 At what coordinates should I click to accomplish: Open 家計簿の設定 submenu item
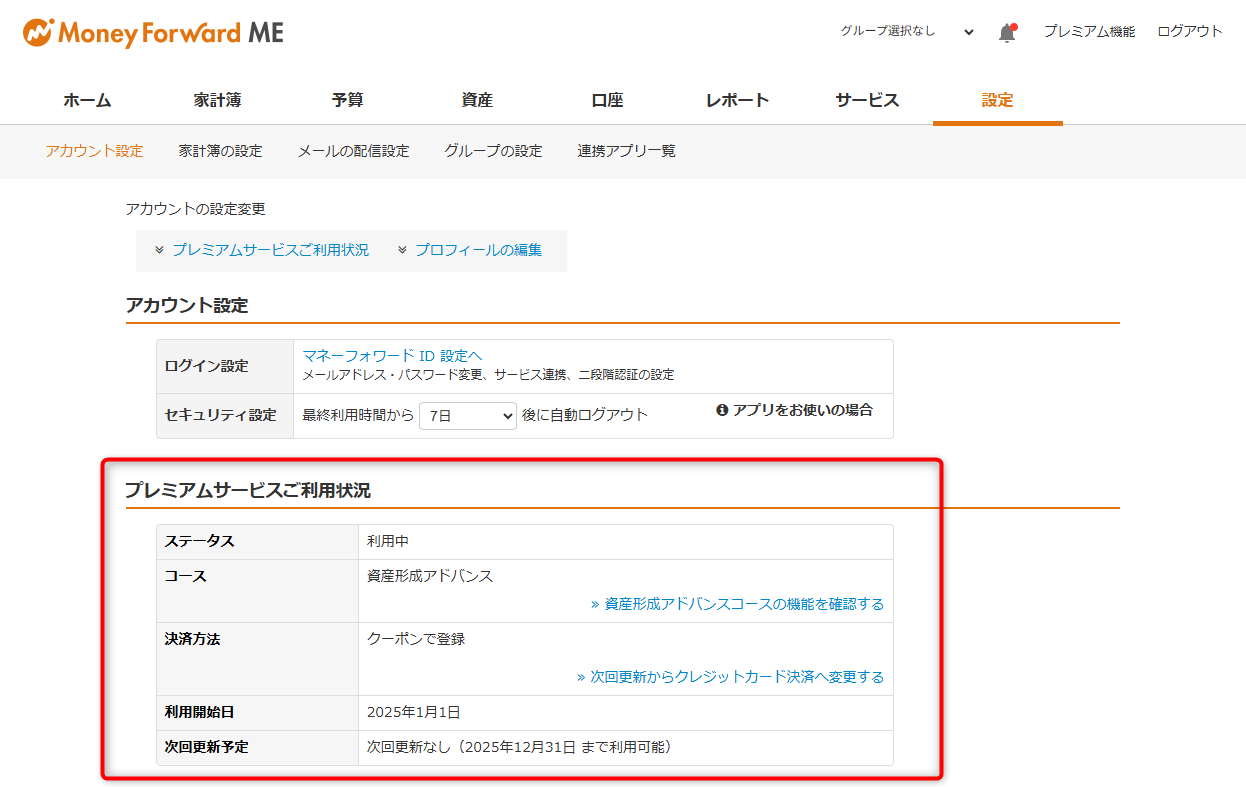click(220, 151)
